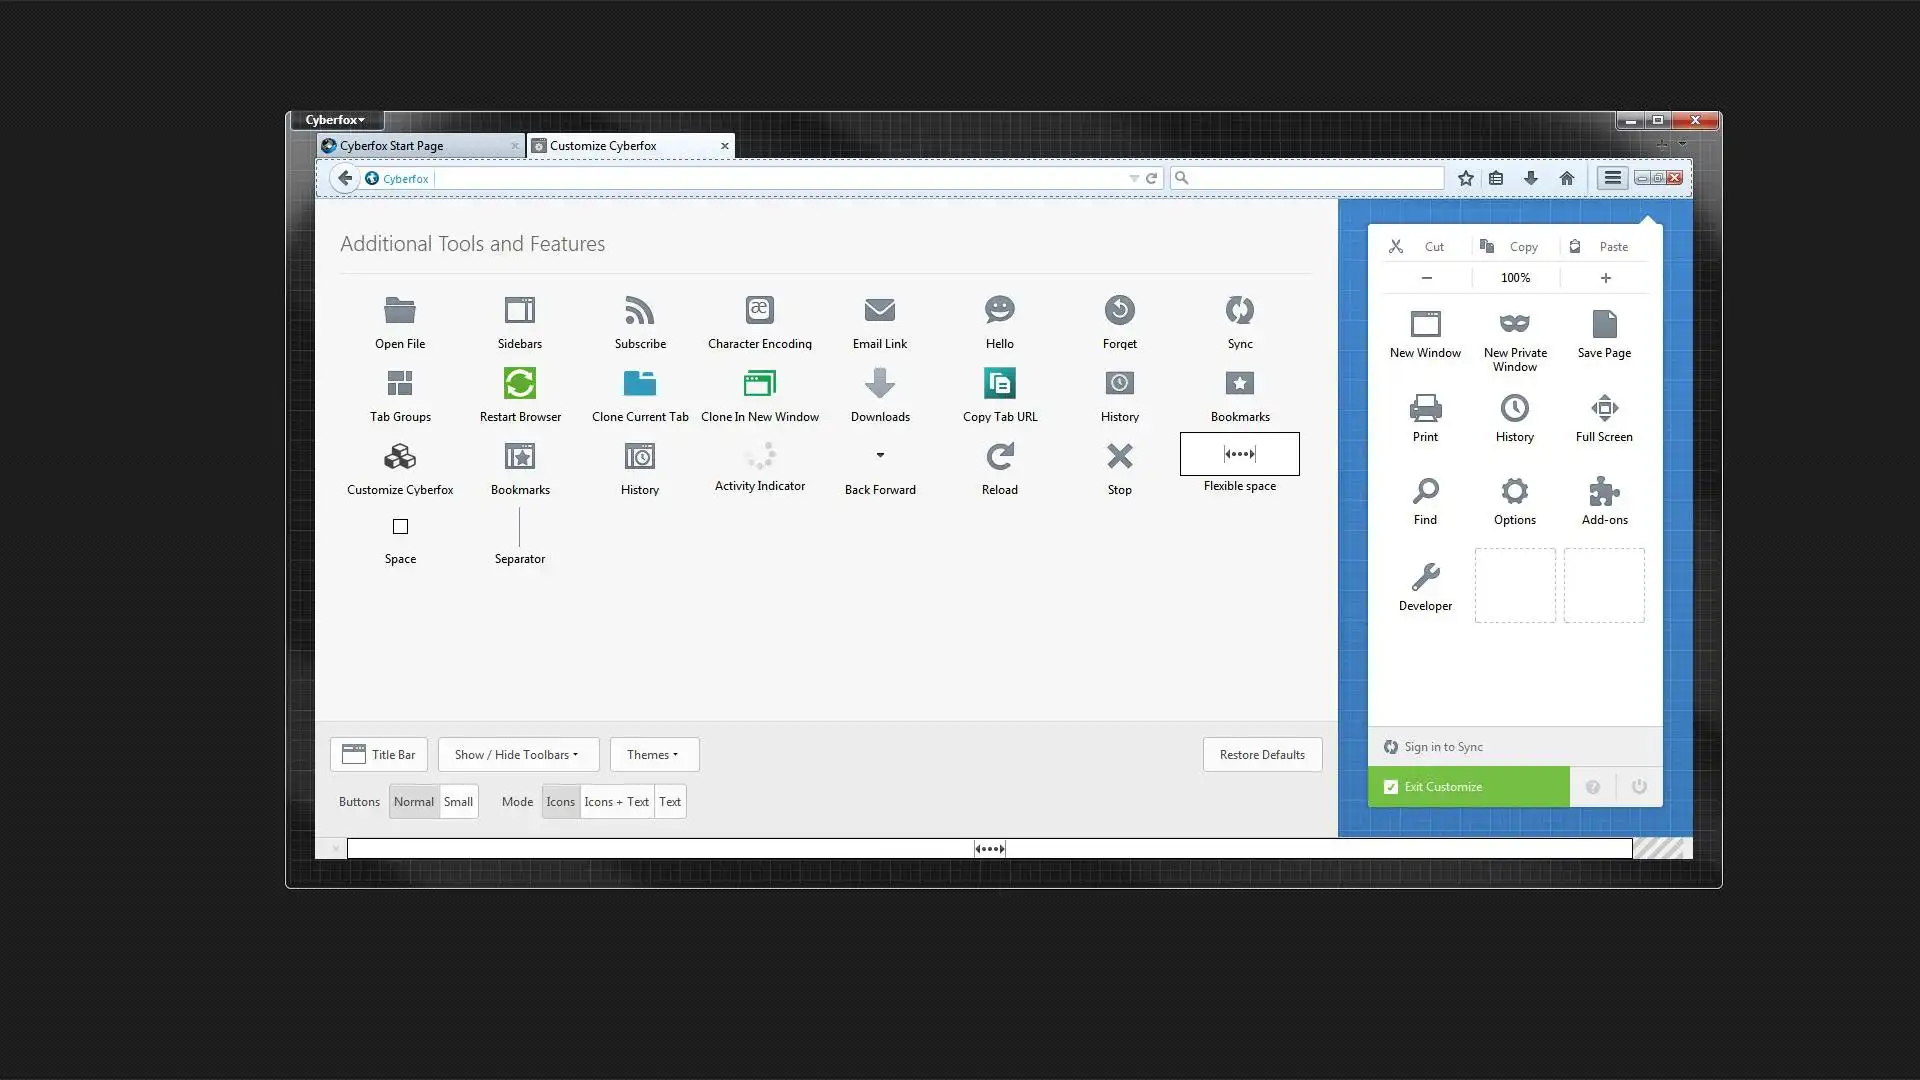Click the New Private Window mask icon

click(x=1514, y=324)
